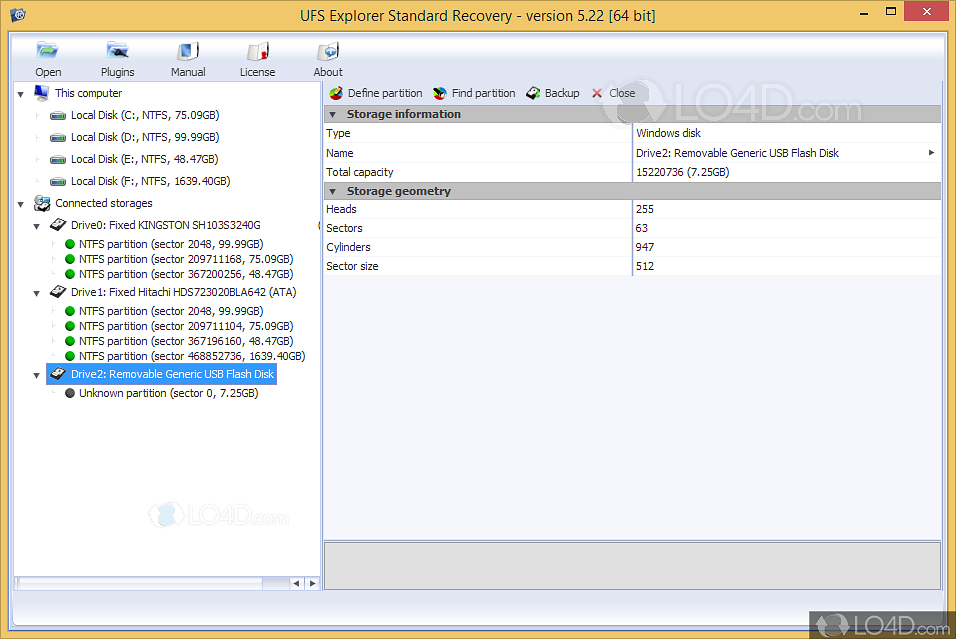Image resolution: width=956 pixels, height=639 pixels.
Task: Open the License toolbar icon
Action: (x=257, y=51)
